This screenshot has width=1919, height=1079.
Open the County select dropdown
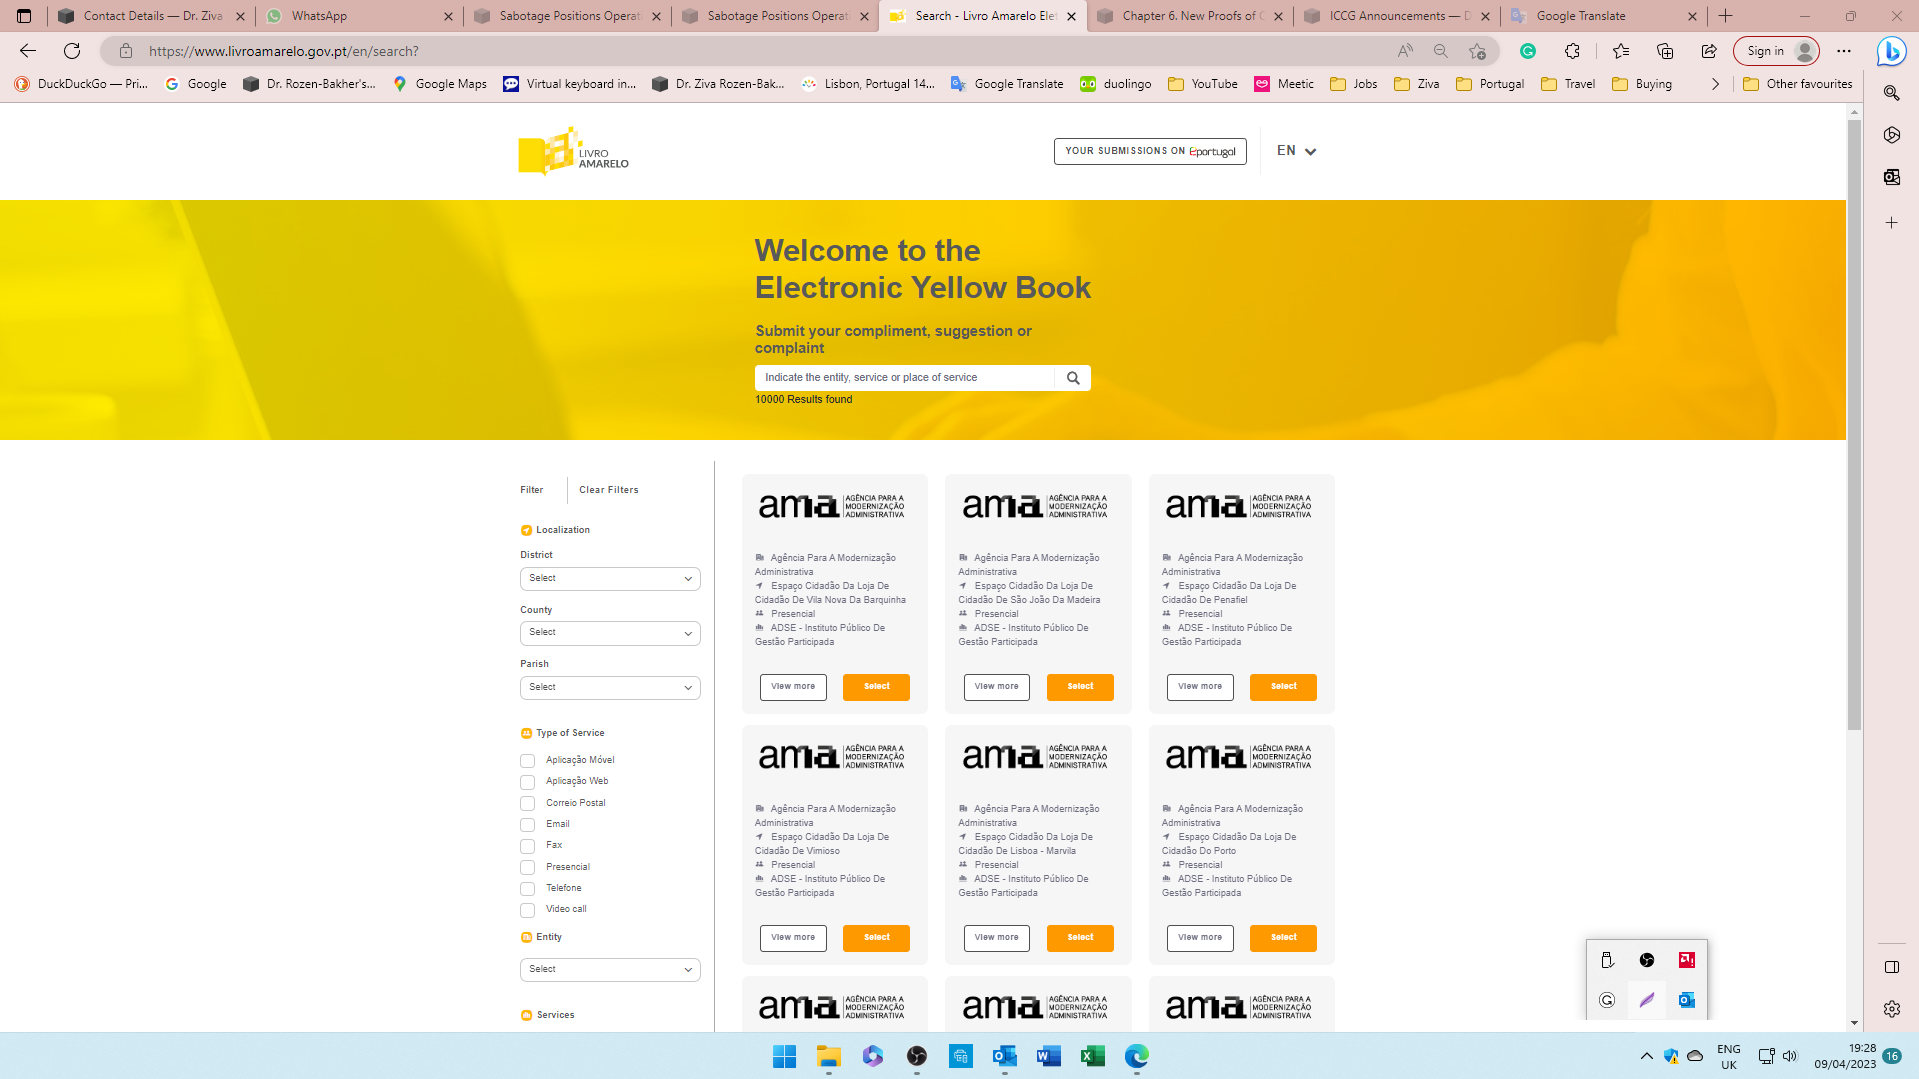point(610,633)
